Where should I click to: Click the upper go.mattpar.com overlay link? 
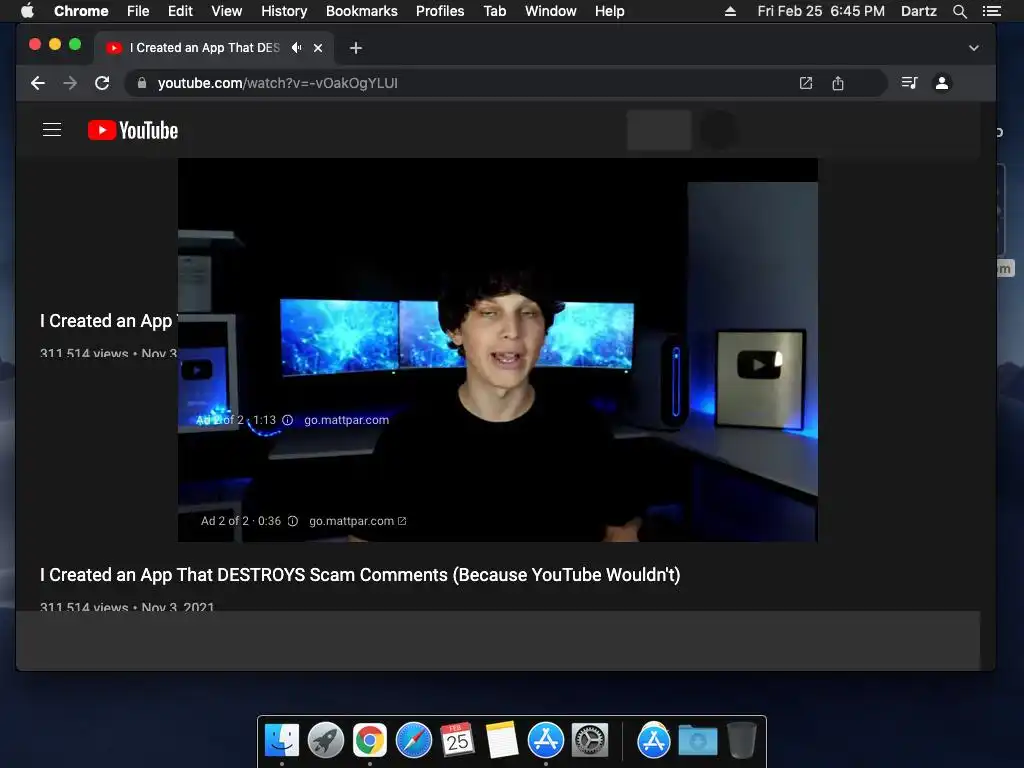(346, 420)
